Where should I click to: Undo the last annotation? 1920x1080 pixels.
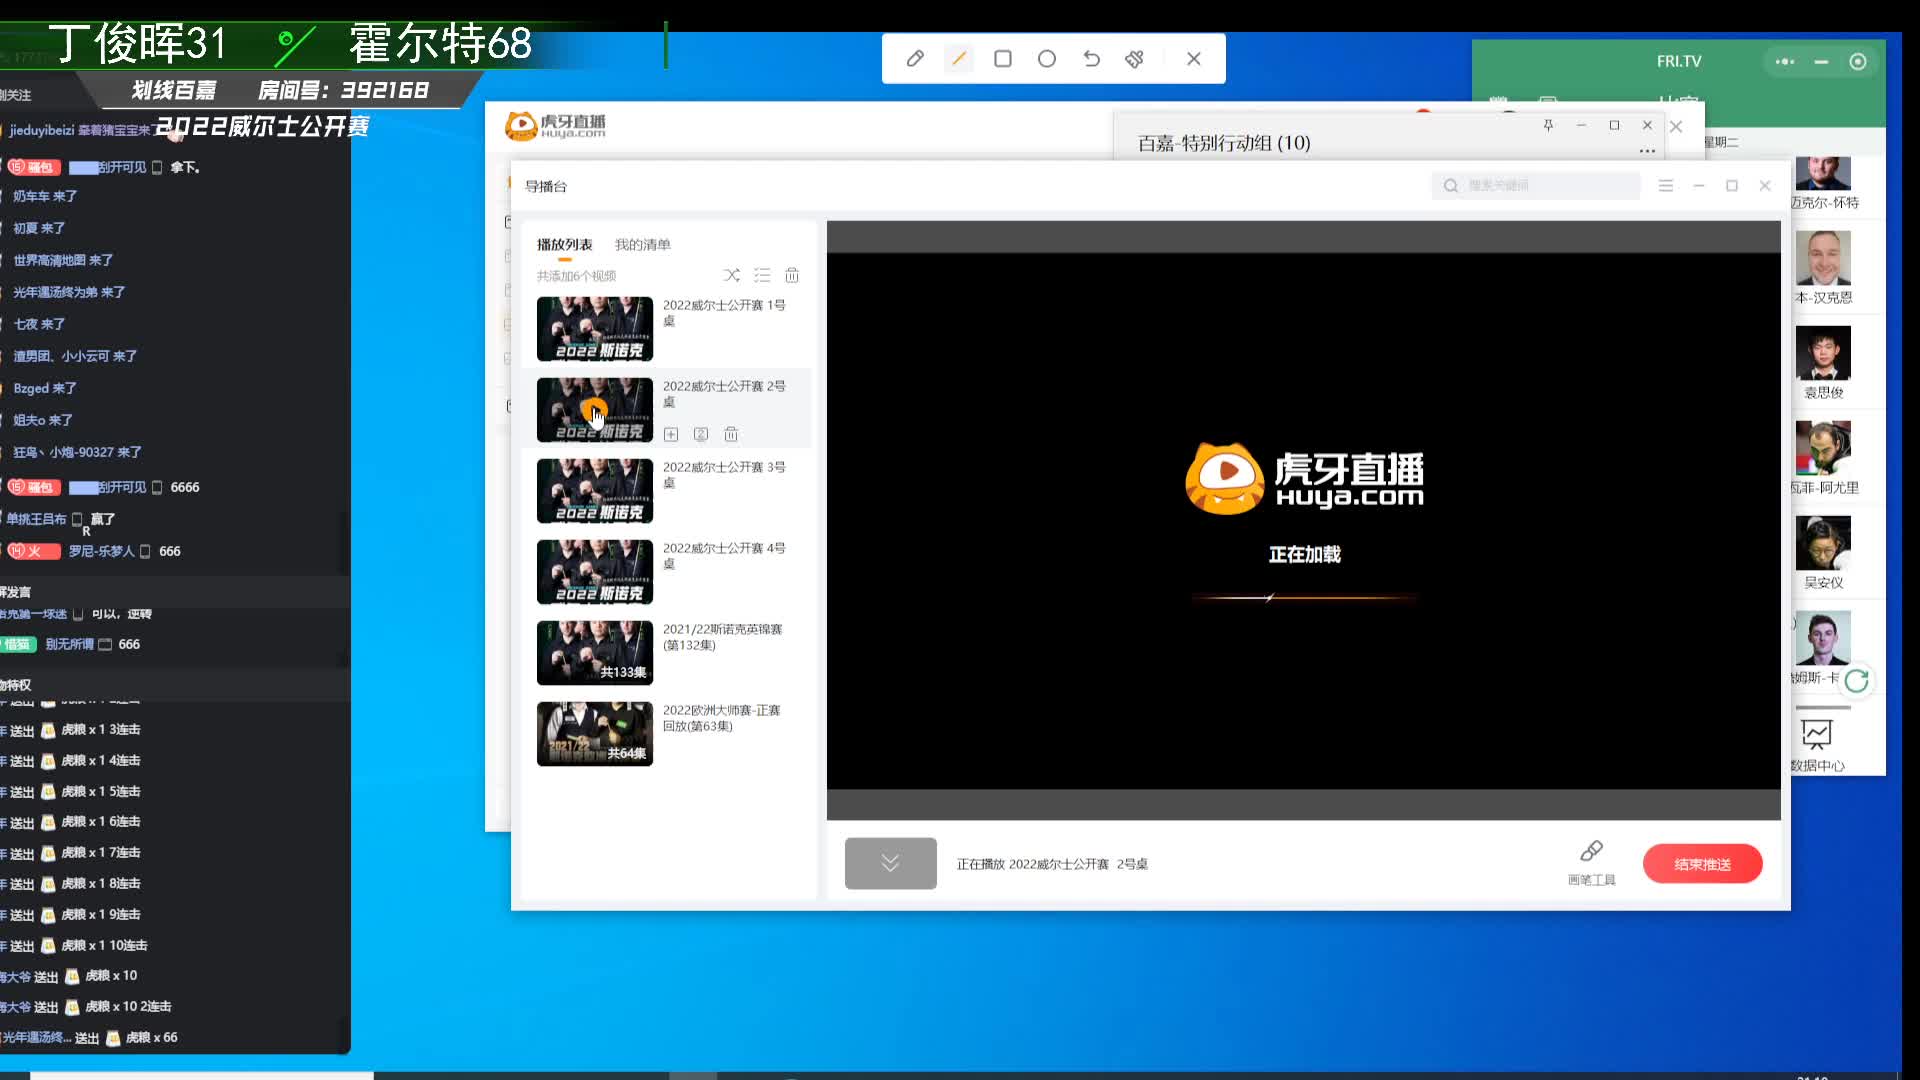[x=1091, y=58]
